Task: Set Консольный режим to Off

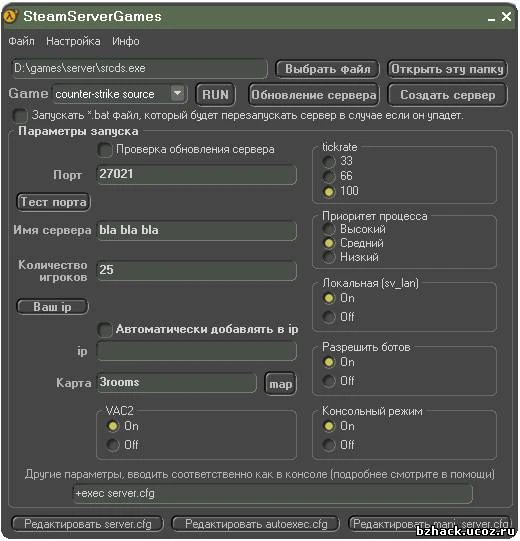Action: tap(329, 445)
